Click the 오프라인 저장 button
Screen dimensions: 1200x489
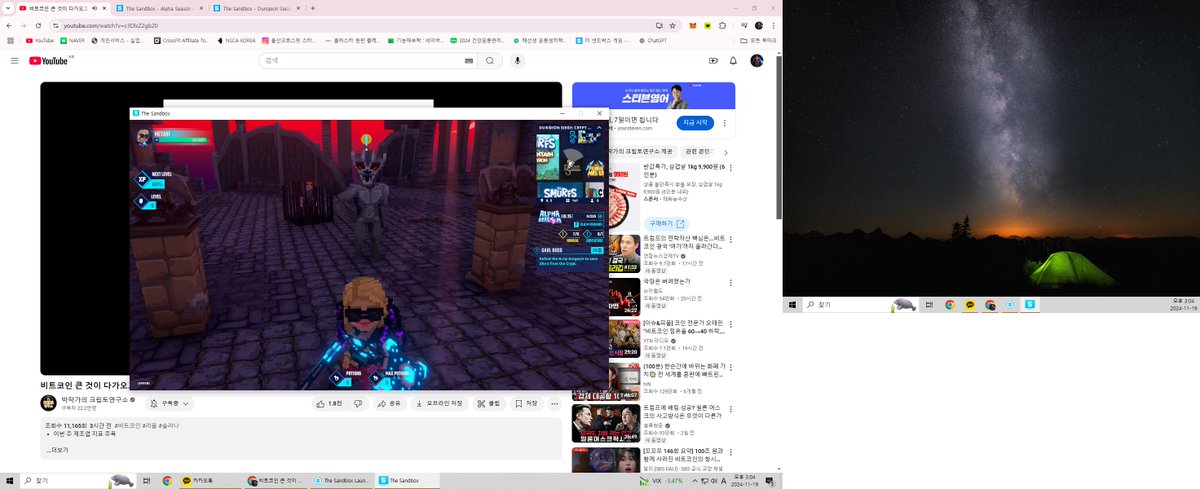click(439, 404)
